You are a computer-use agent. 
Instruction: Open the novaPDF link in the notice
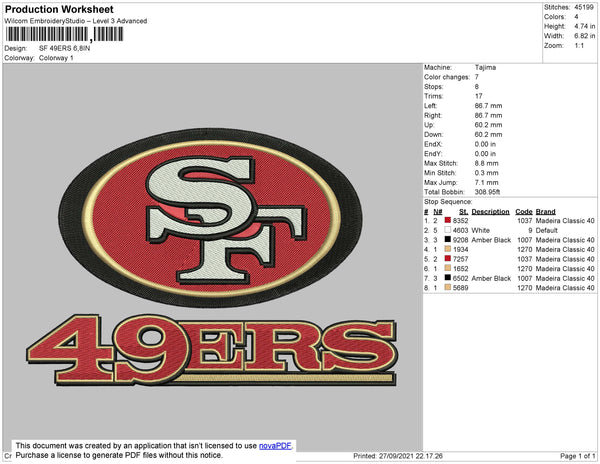[275, 446]
